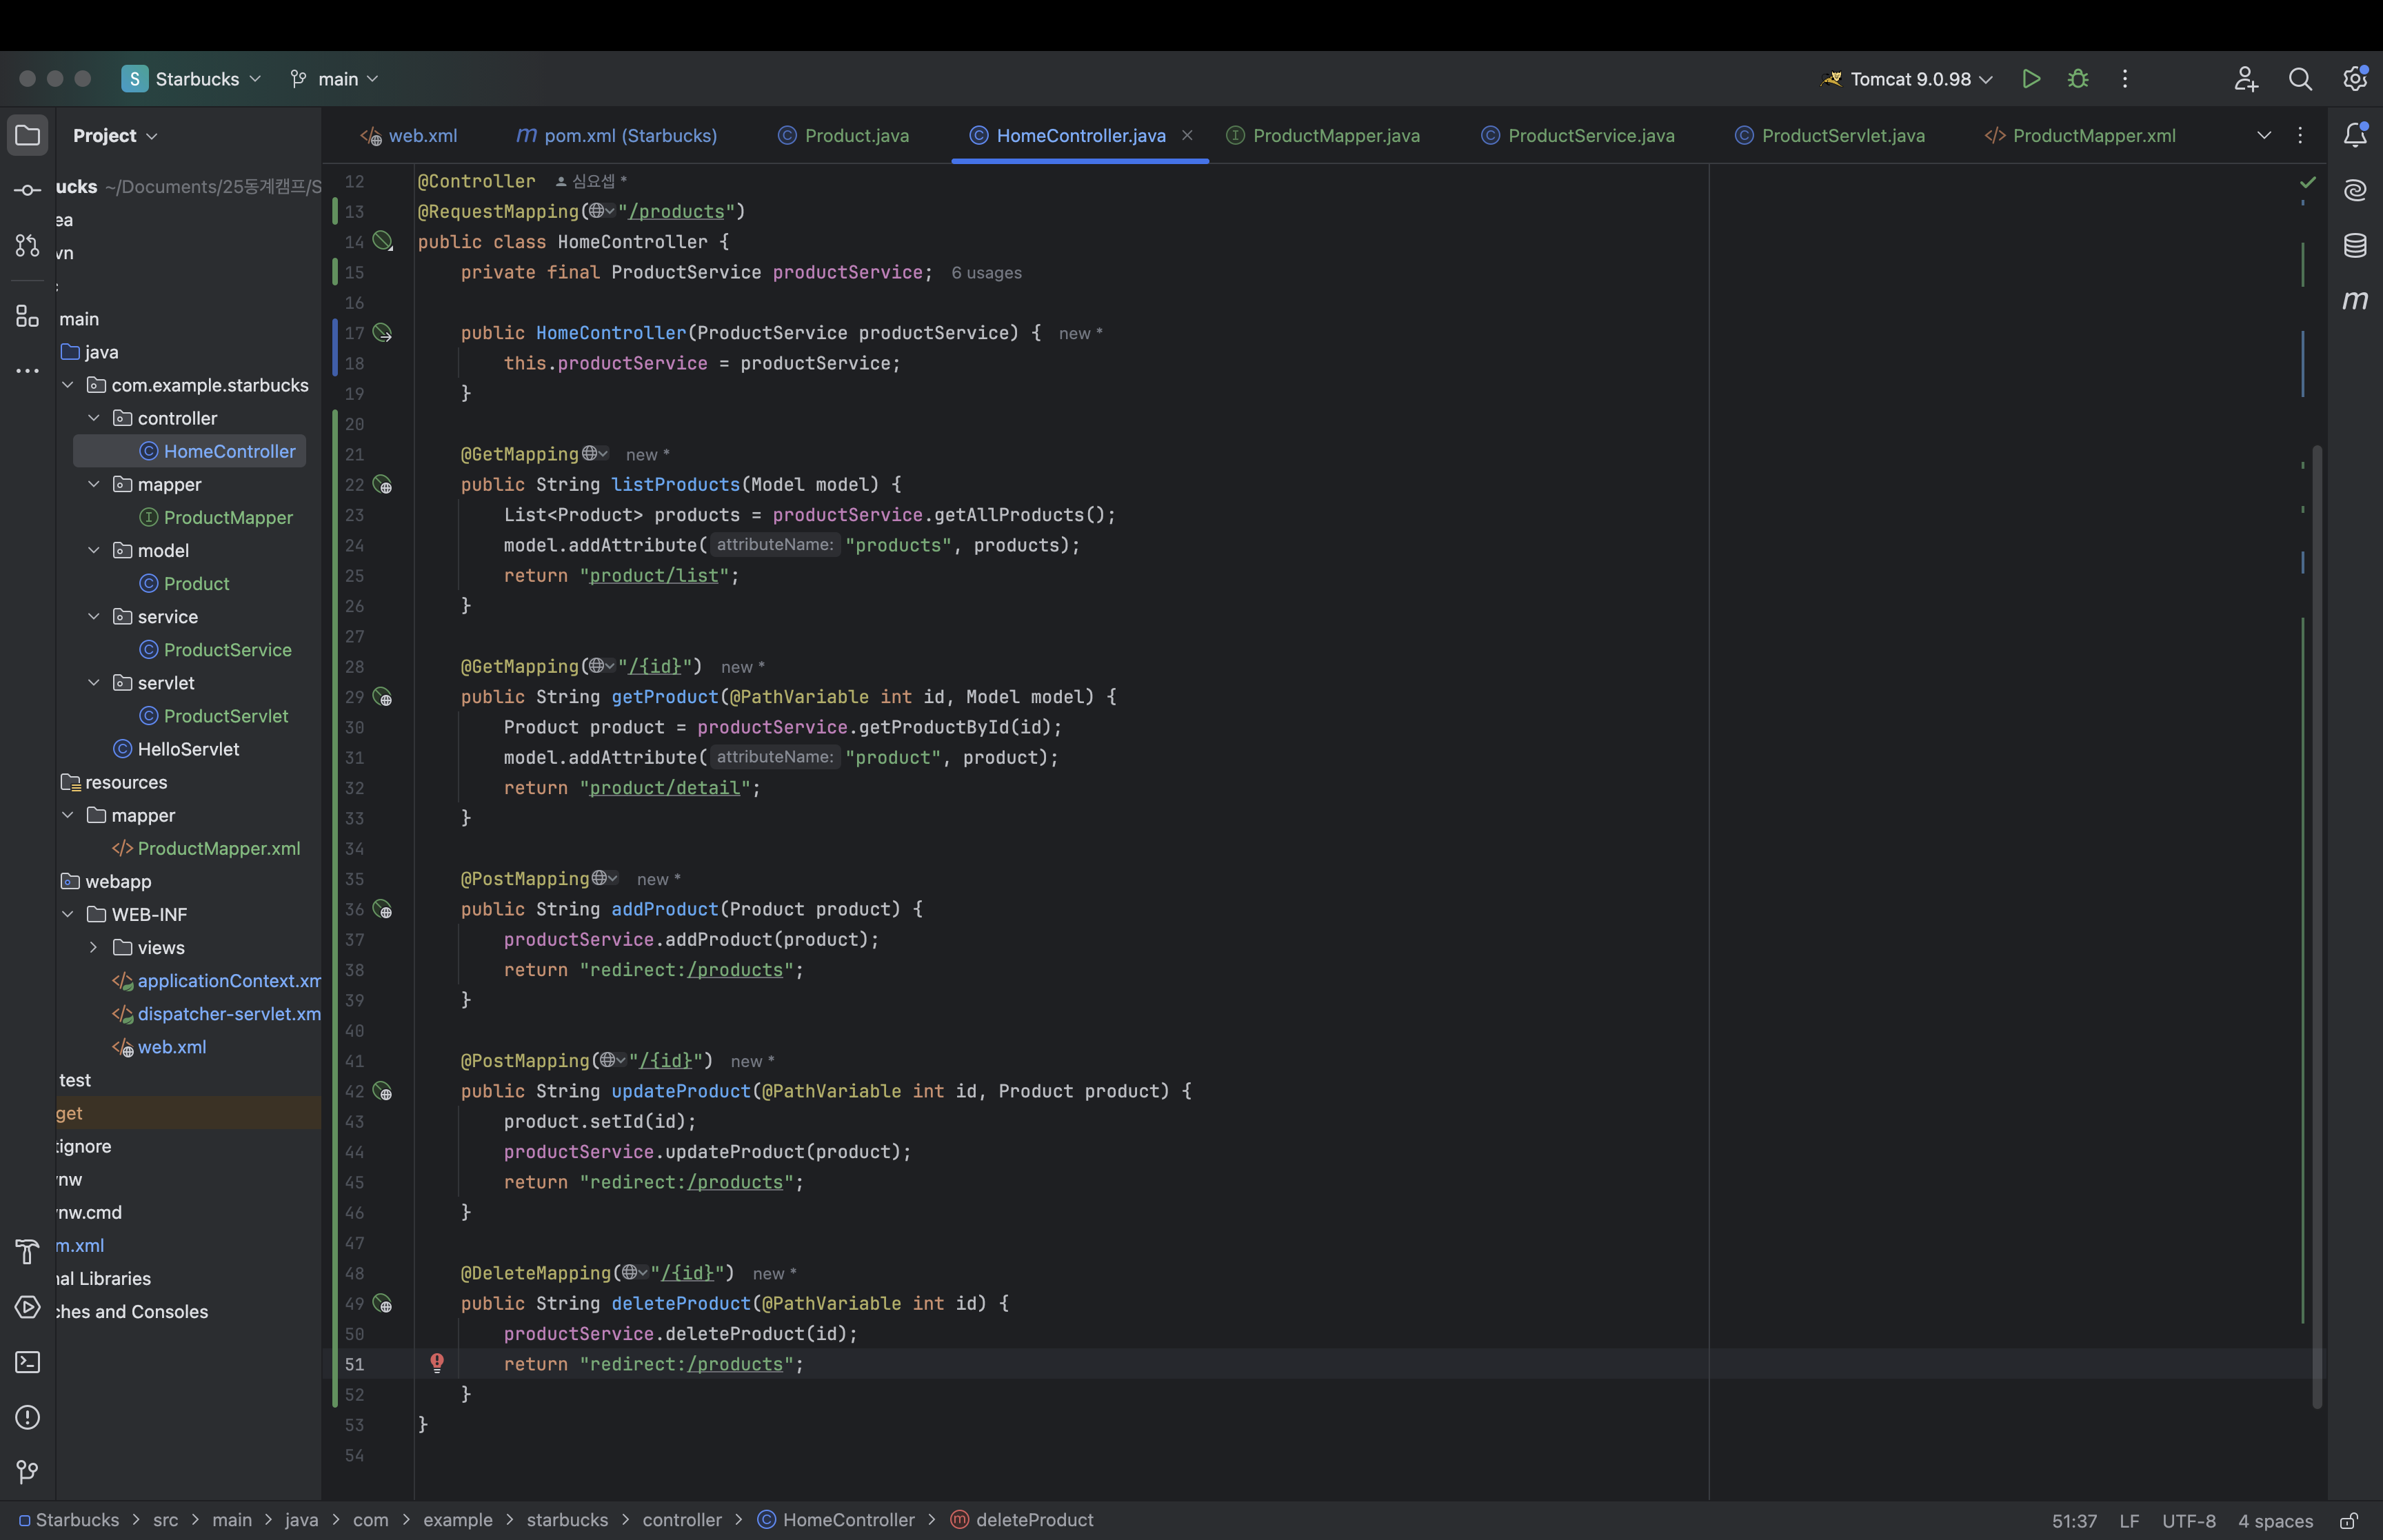
Task: Open the Services tool window
Action: coord(28,1307)
